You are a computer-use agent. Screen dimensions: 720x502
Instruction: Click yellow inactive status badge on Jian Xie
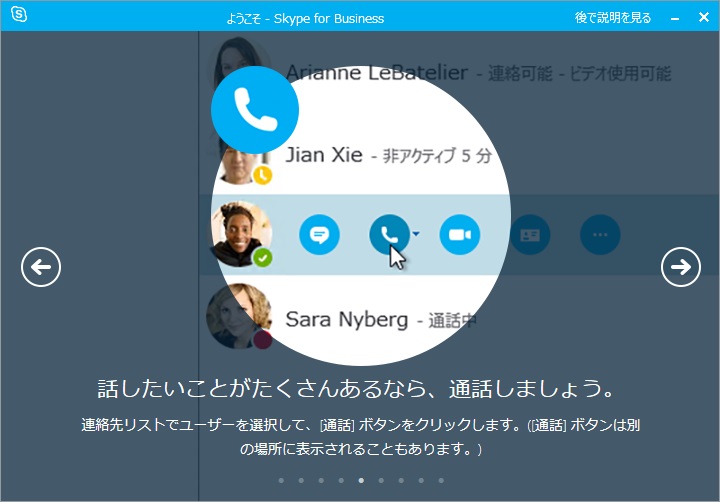coord(263,175)
